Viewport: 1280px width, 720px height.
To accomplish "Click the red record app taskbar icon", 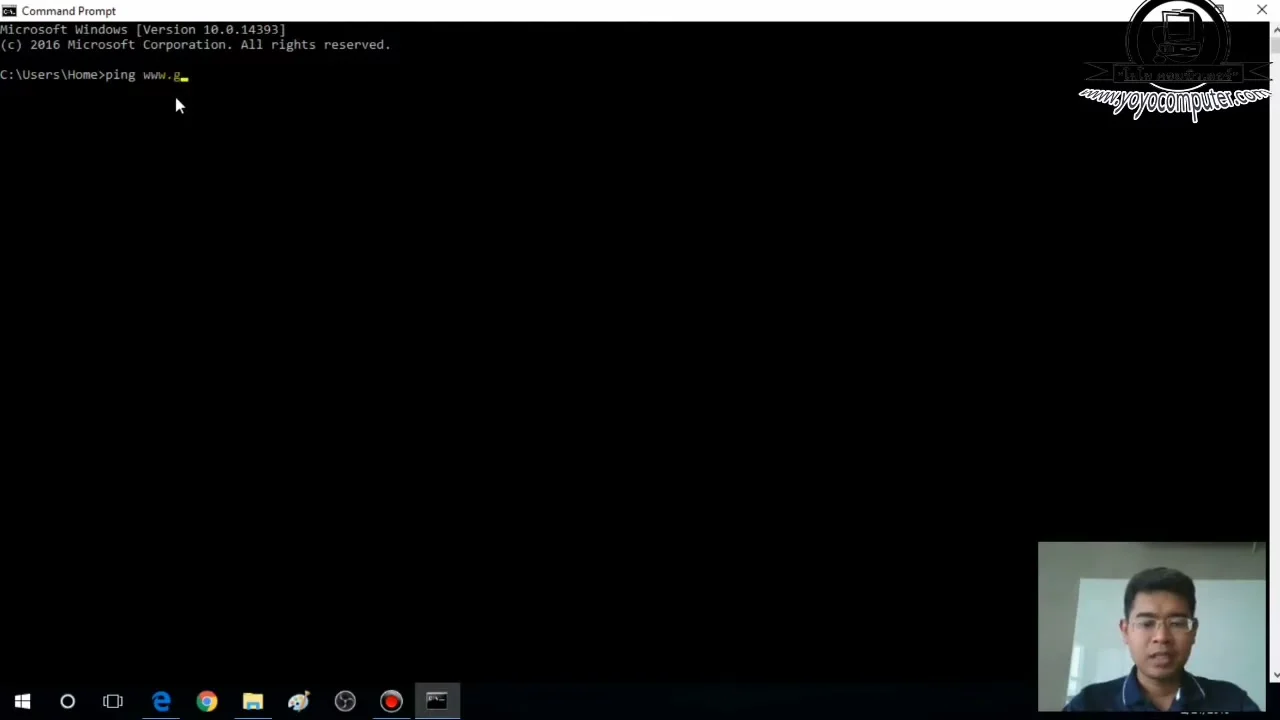I will [391, 701].
